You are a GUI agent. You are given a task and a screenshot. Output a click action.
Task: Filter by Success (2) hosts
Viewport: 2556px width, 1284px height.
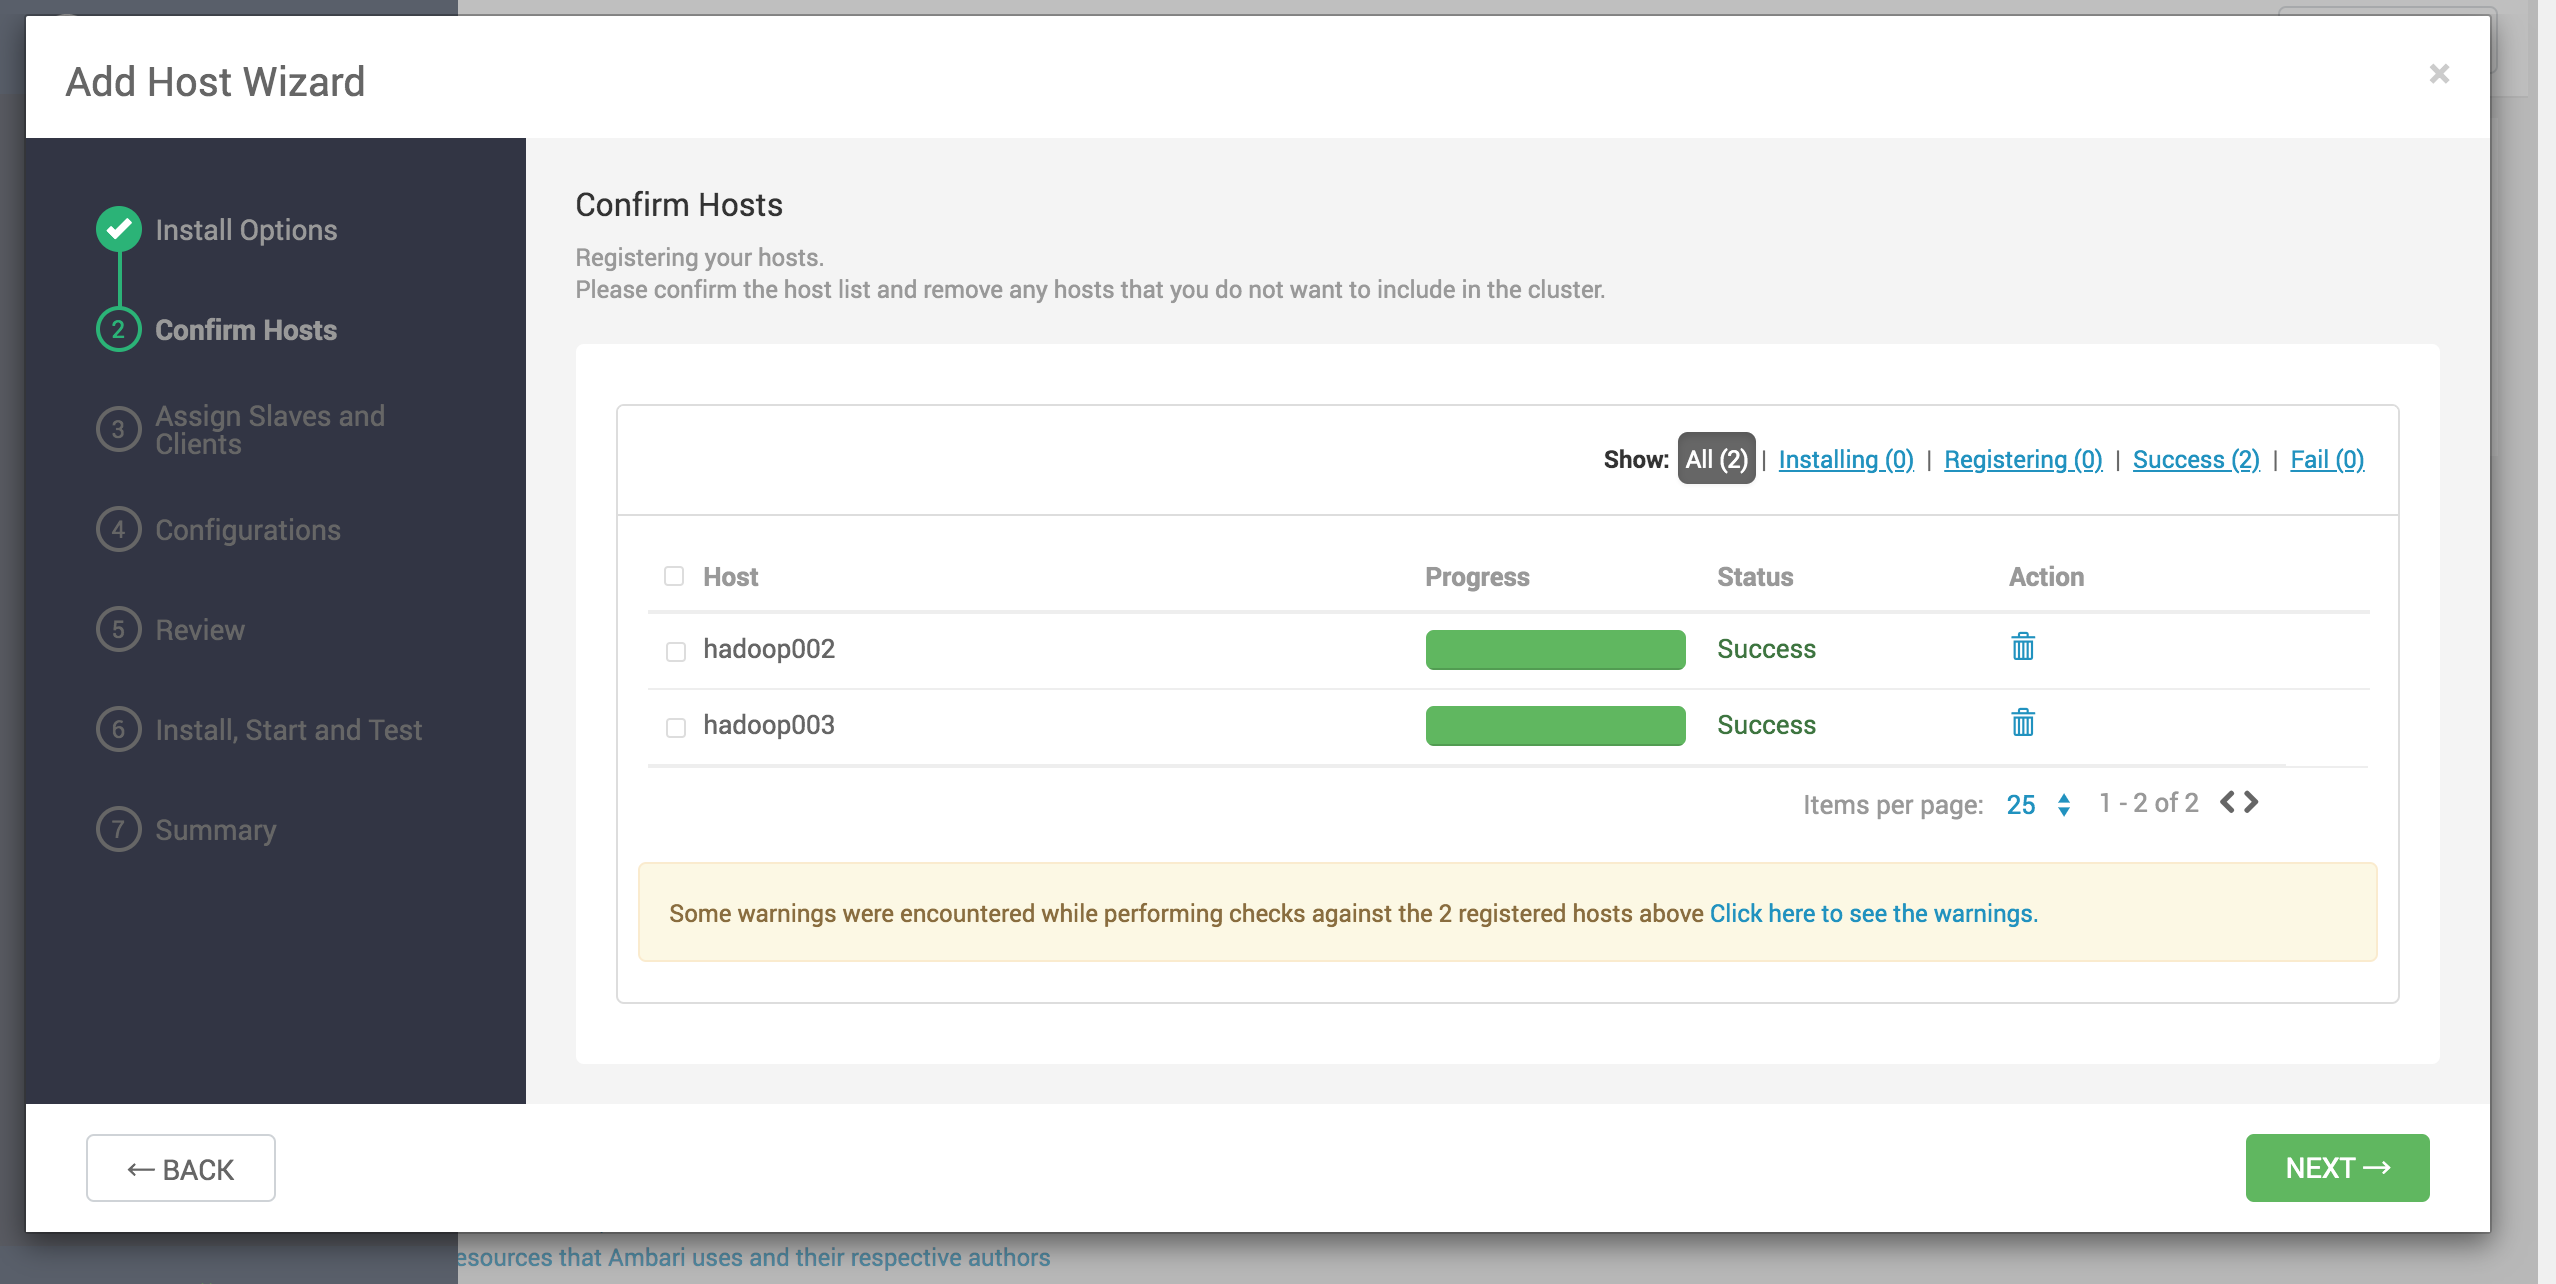click(x=2196, y=459)
